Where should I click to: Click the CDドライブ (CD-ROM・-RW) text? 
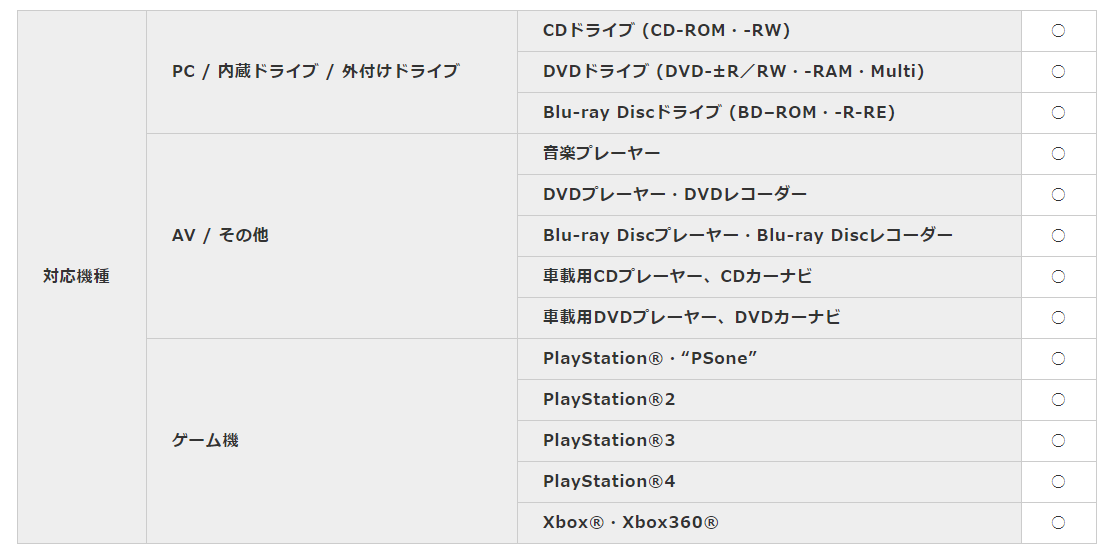pyautogui.click(x=666, y=30)
